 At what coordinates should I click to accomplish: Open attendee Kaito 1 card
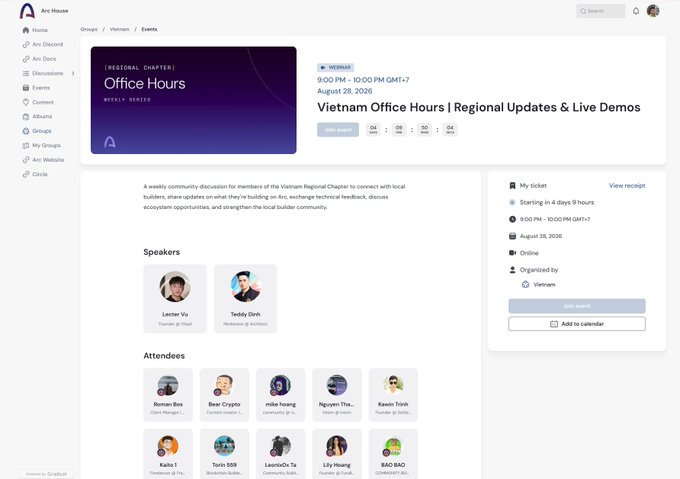(x=168, y=454)
